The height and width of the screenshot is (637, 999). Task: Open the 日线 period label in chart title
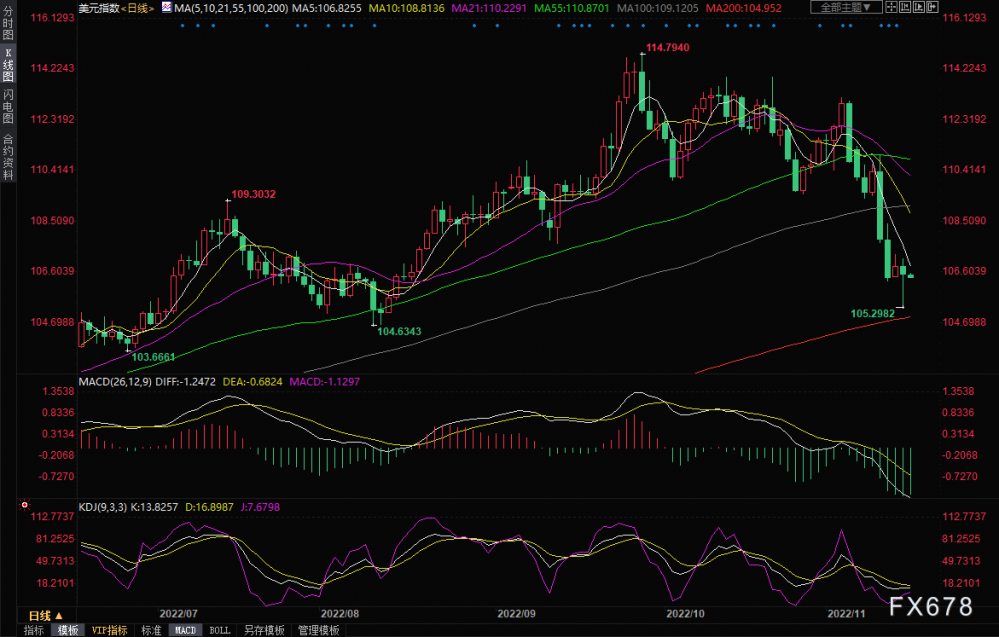pos(138,8)
